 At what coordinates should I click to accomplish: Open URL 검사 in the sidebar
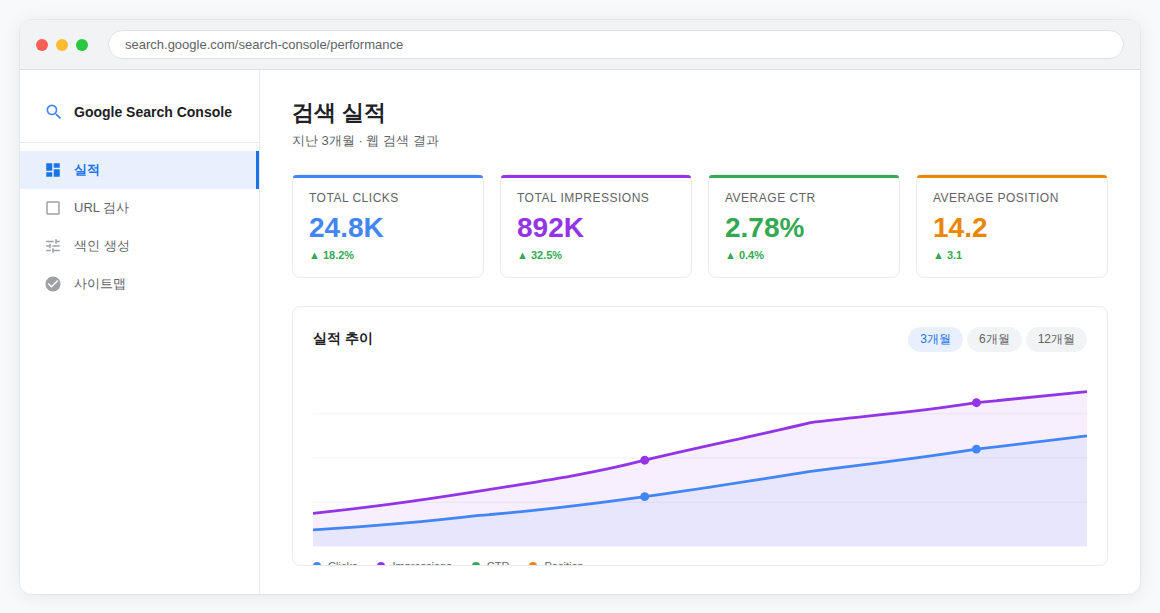pos(139,208)
